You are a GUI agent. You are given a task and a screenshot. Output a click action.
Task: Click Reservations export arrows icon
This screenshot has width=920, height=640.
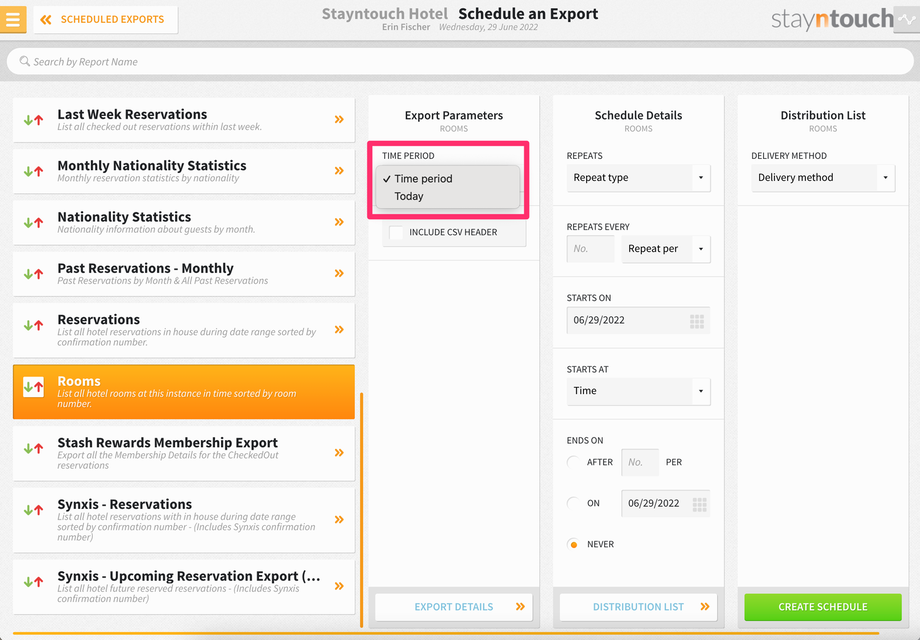(33, 324)
